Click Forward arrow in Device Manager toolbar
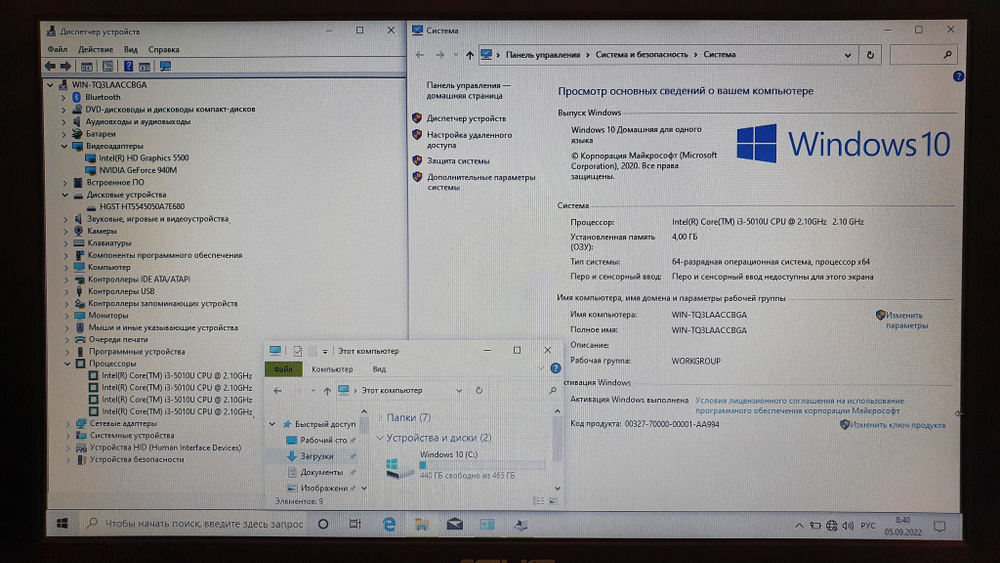The width and height of the screenshot is (1000, 563). 65,66
